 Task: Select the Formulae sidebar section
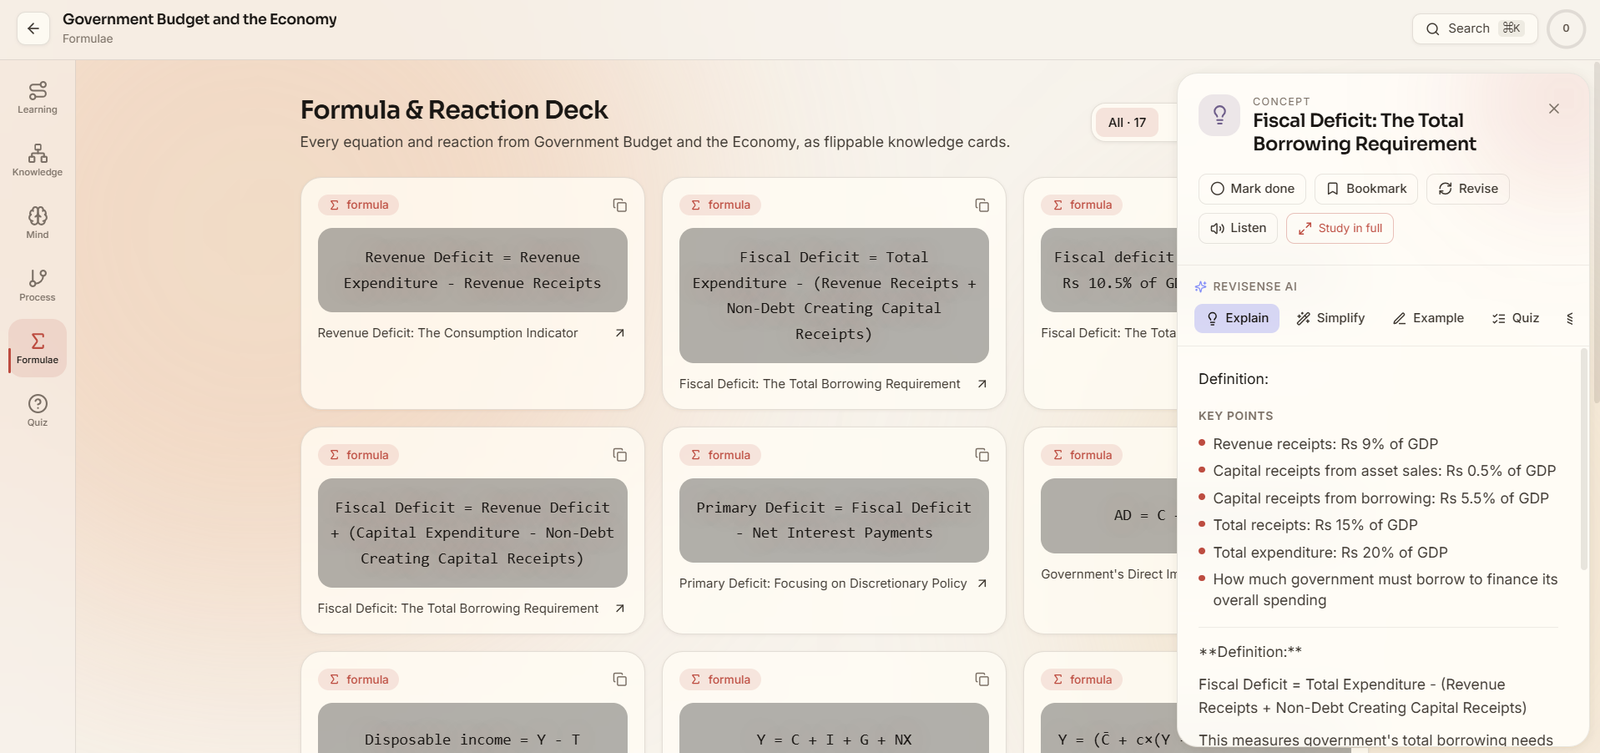pos(37,348)
